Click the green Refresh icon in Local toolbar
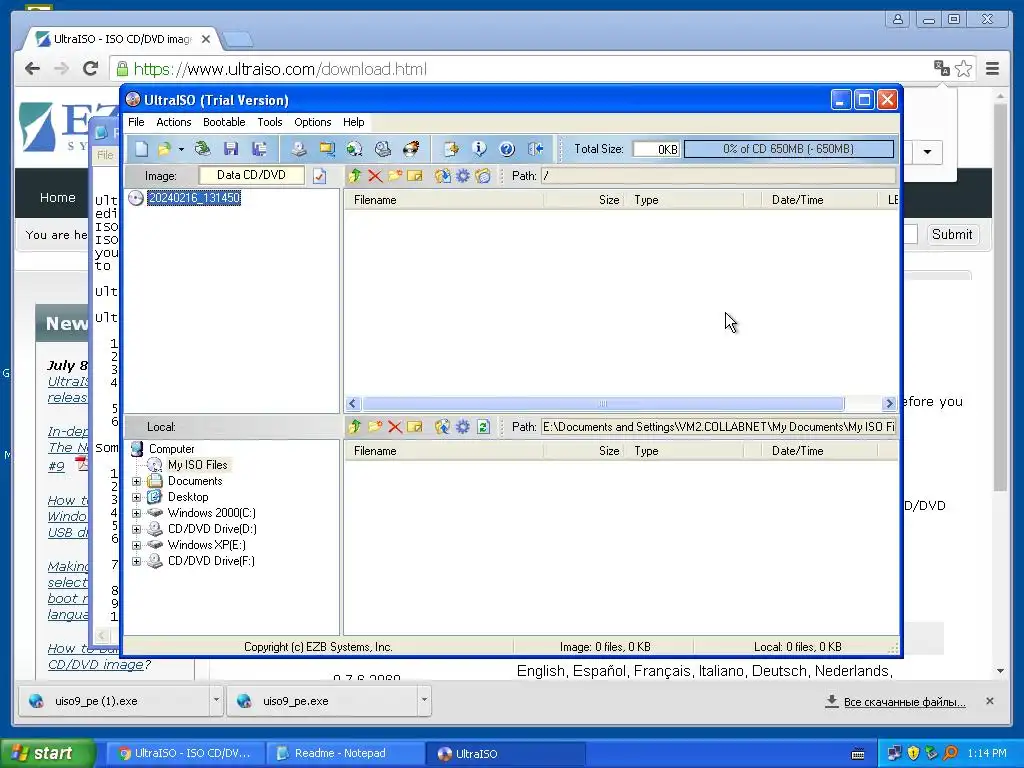The height and width of the screenshot is (768, 1024). pyautogui.click(x=483, y=426)
